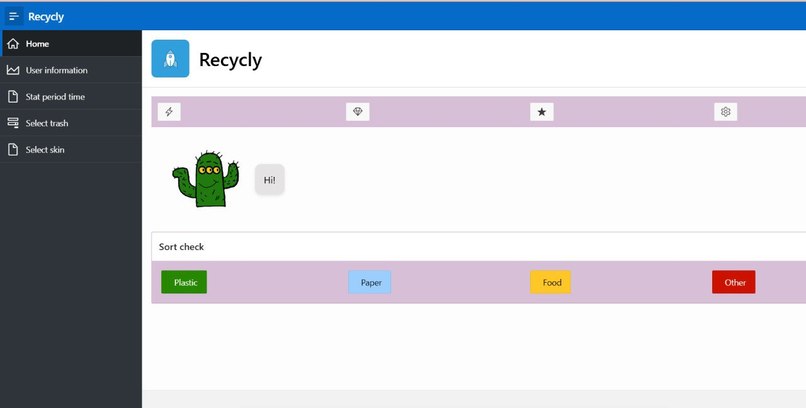
Task: Click the large Recycly page title
Action: 230,60
